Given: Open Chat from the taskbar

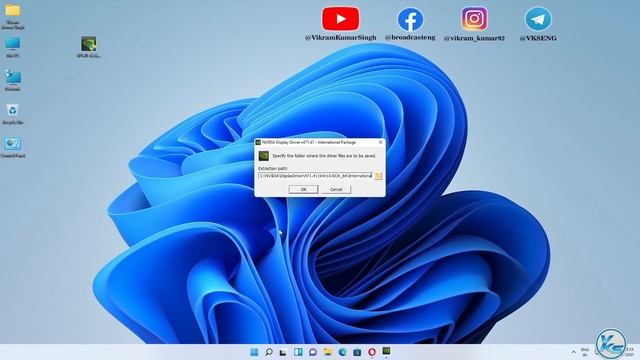Looking at the screenshot, I should pyautogui.click(x=313, y=352).
